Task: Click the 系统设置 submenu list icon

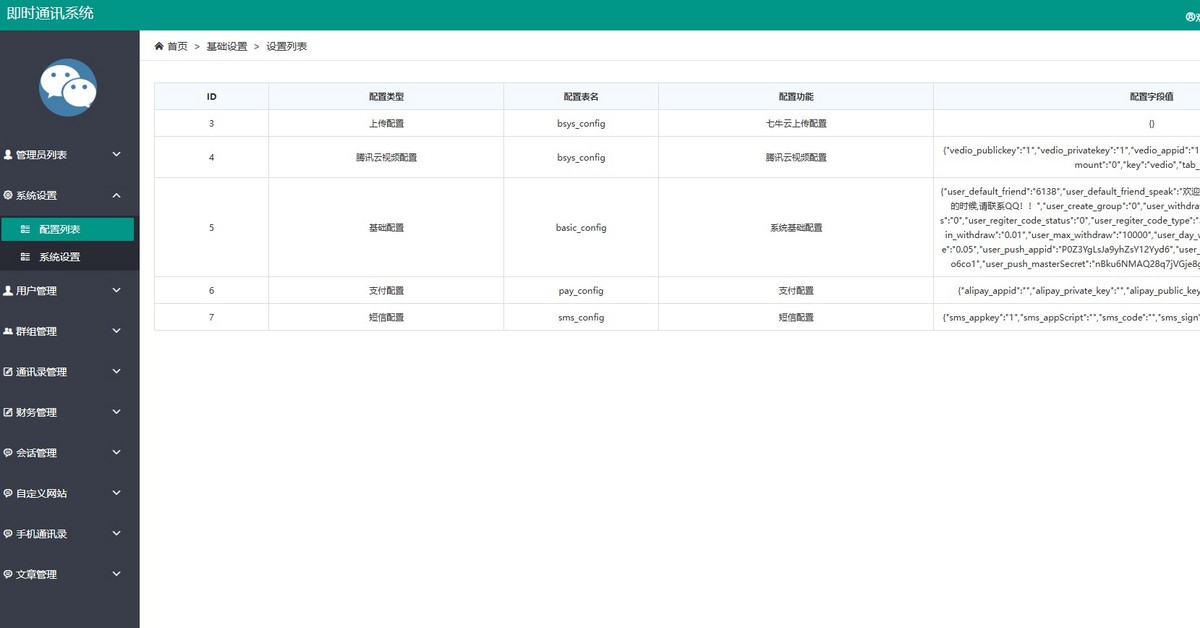Action: point(26,257)
